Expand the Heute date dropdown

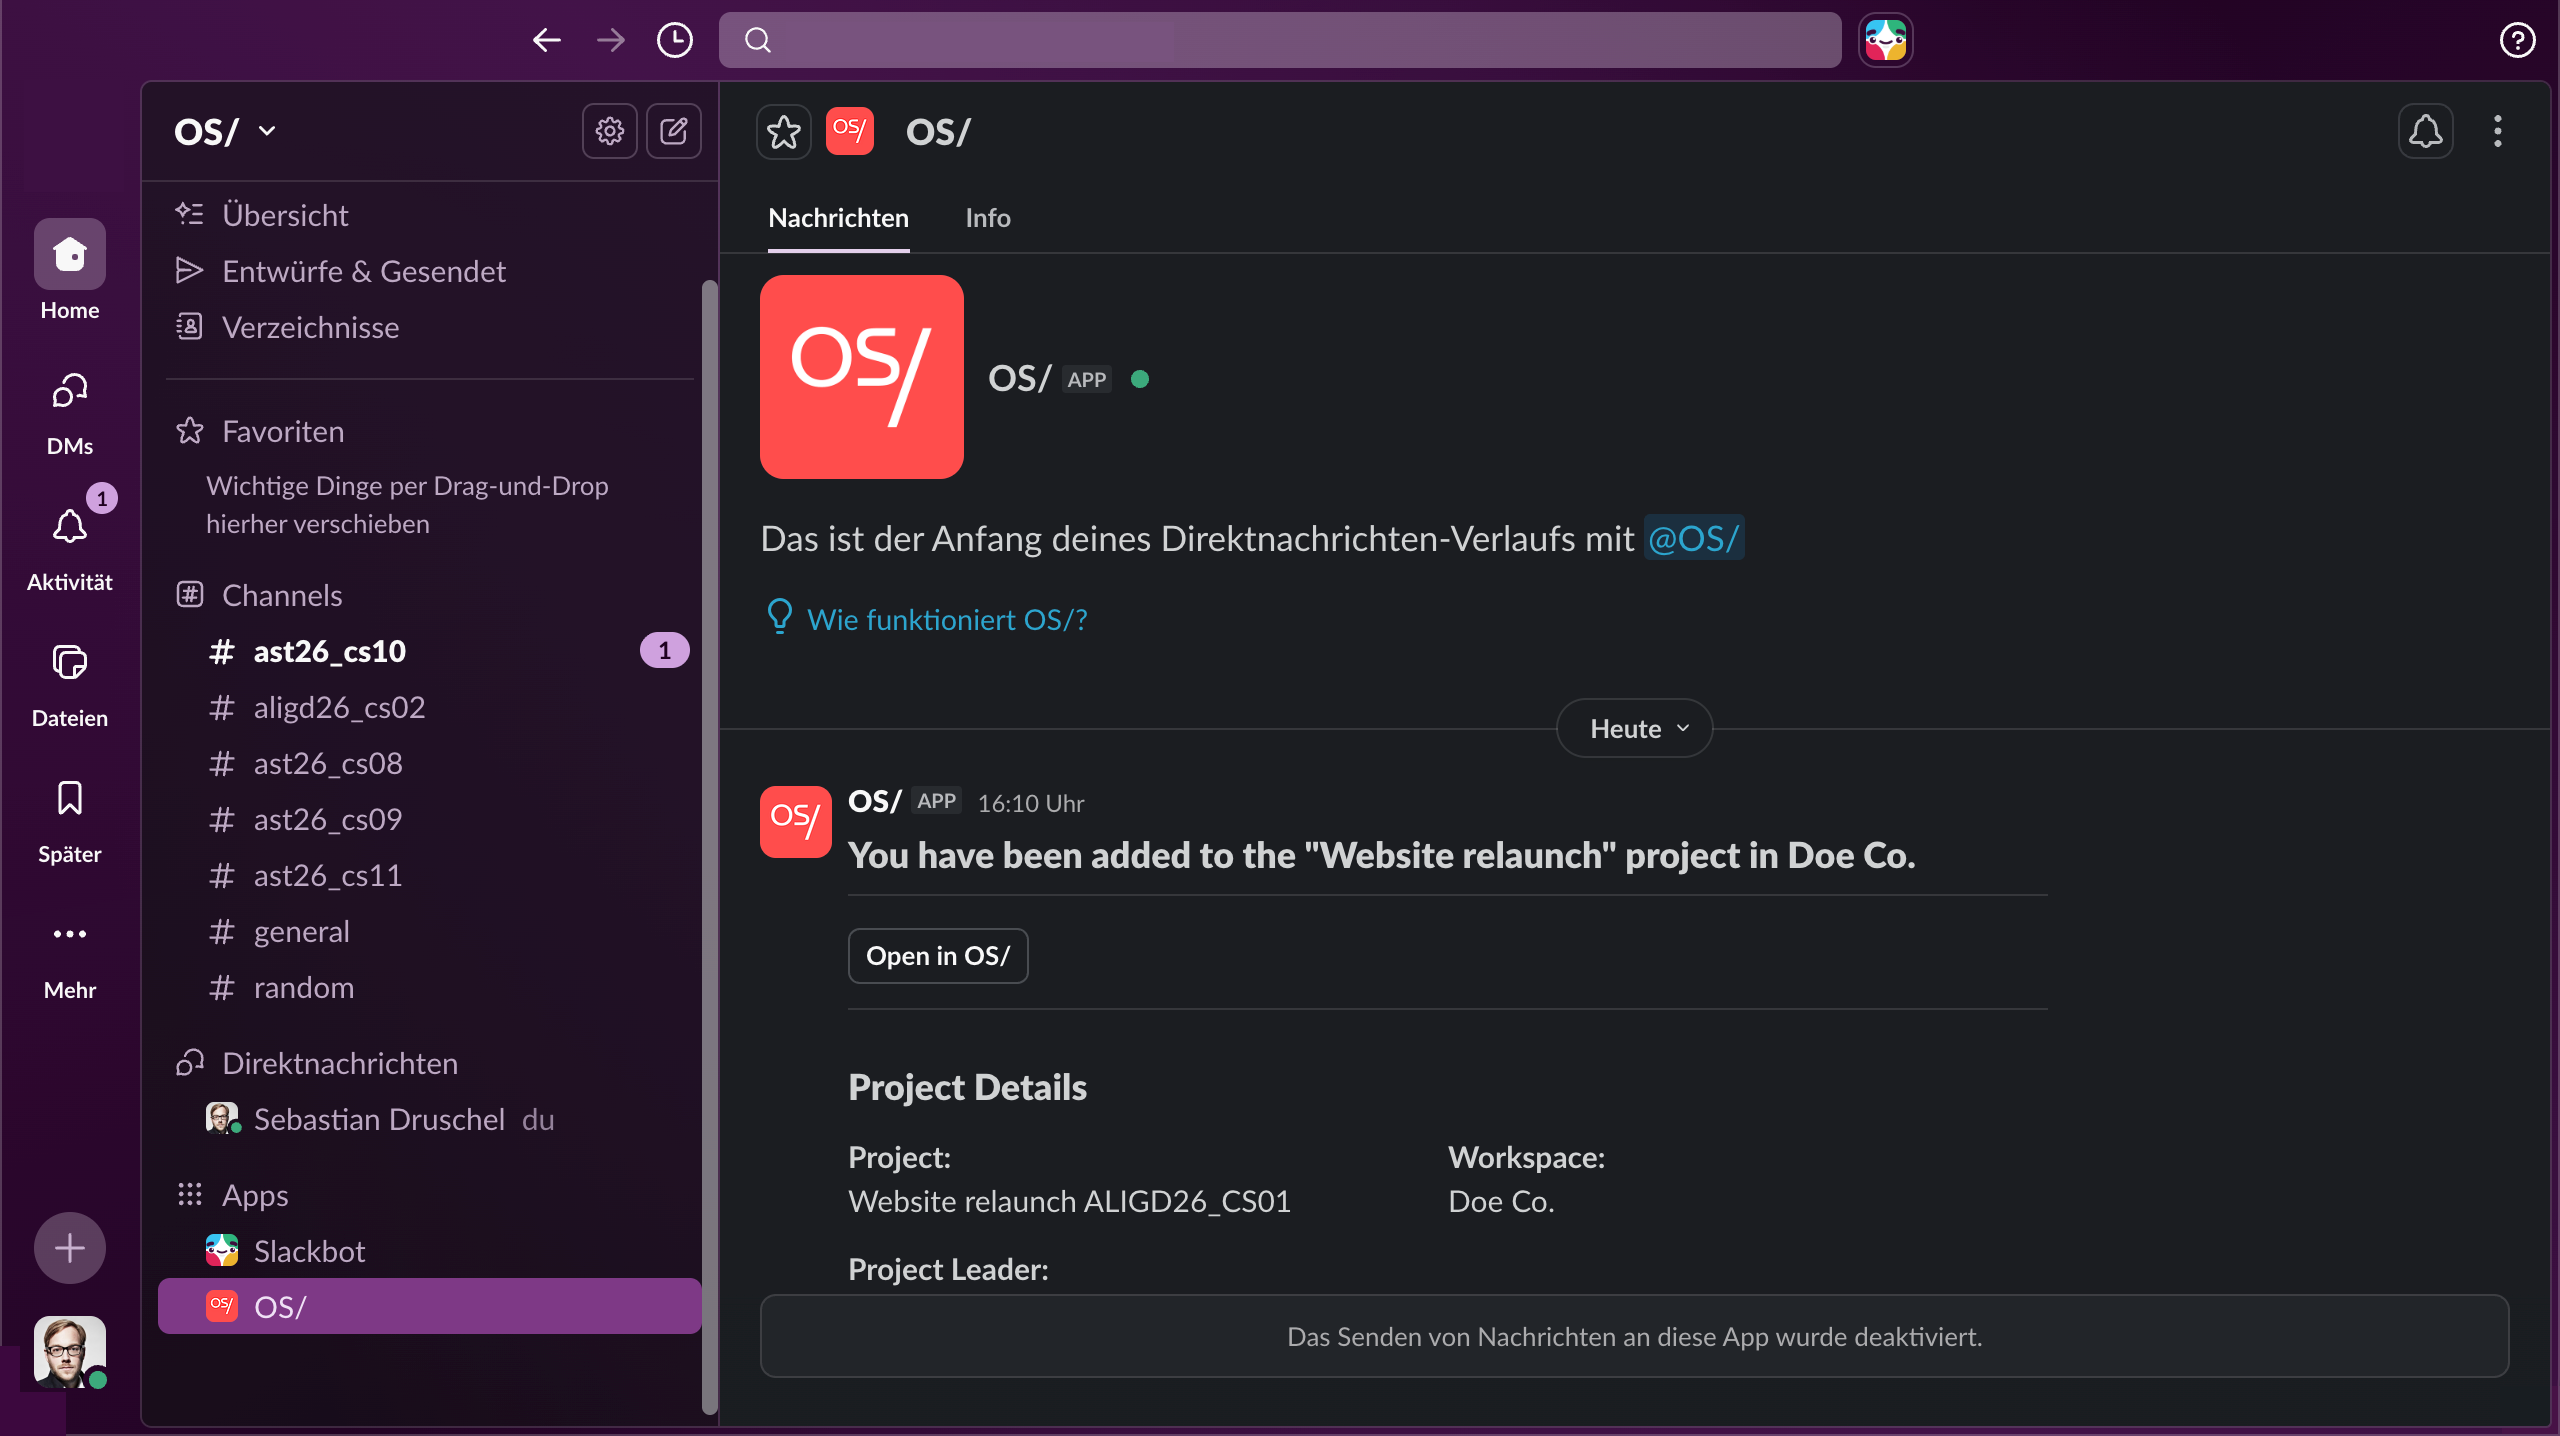coord(1634,729)
